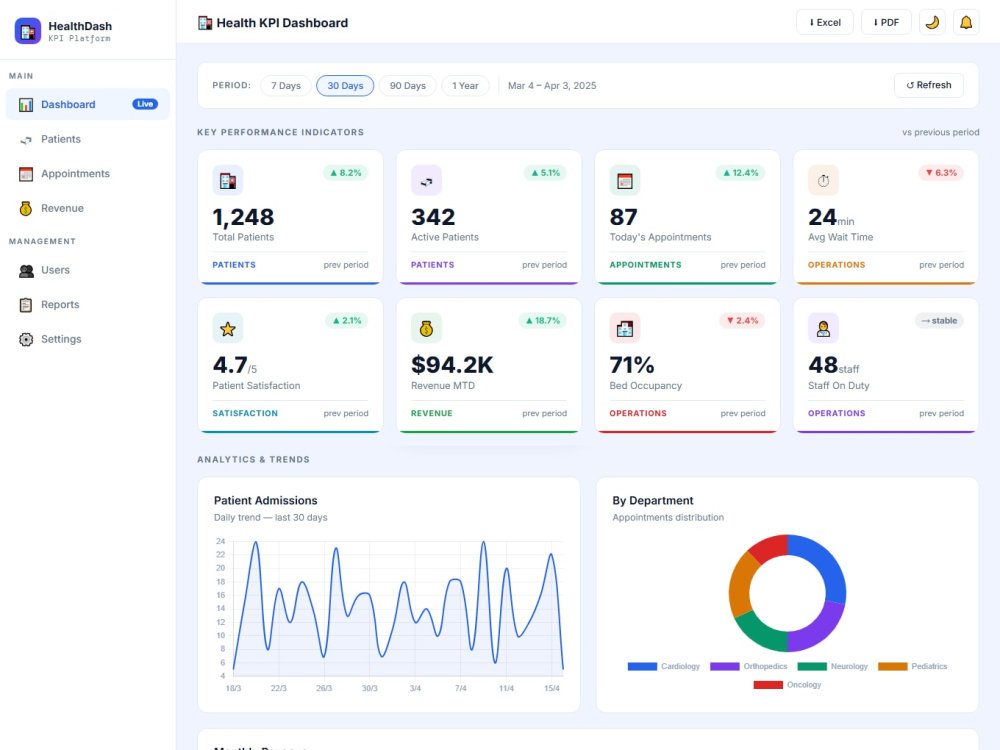Viewport: 1000px width, 750px height.
Task: Open Revenue page in sidebar
Action: pyautogui.click(x=88, y=208)
